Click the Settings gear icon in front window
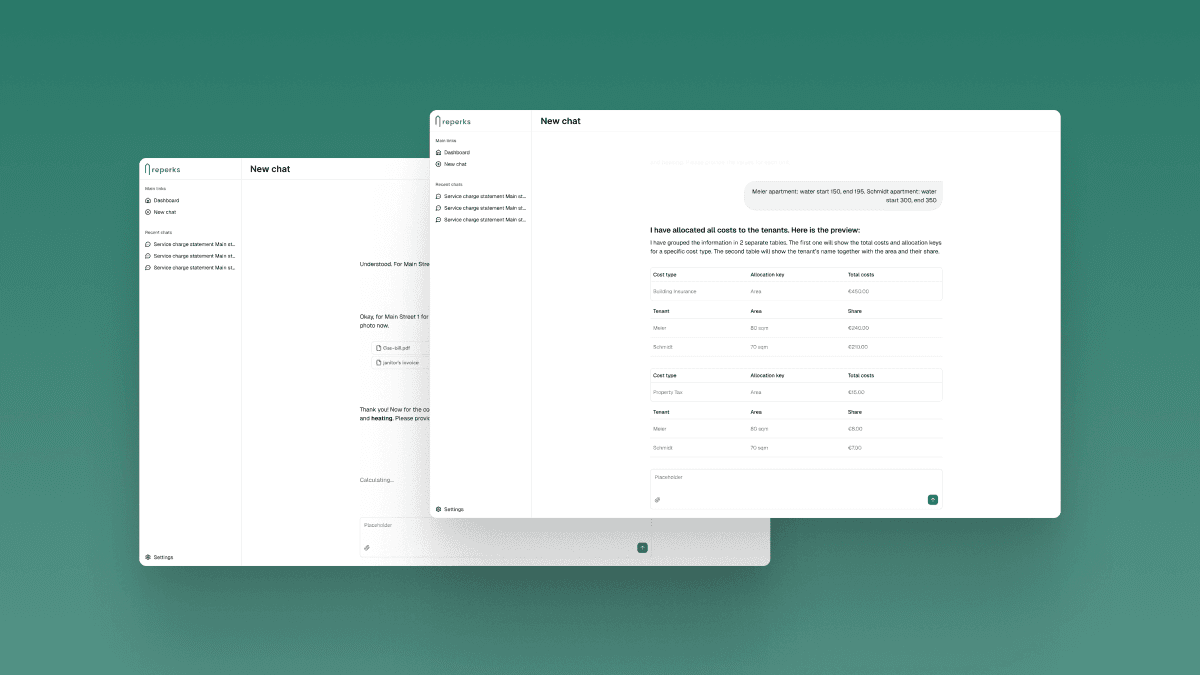This screenshot has width=1200, height=675. tap(438, 509)
